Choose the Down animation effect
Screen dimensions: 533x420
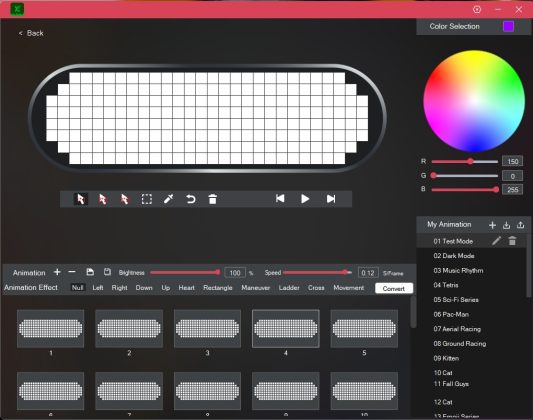click(x=144, y=287)
